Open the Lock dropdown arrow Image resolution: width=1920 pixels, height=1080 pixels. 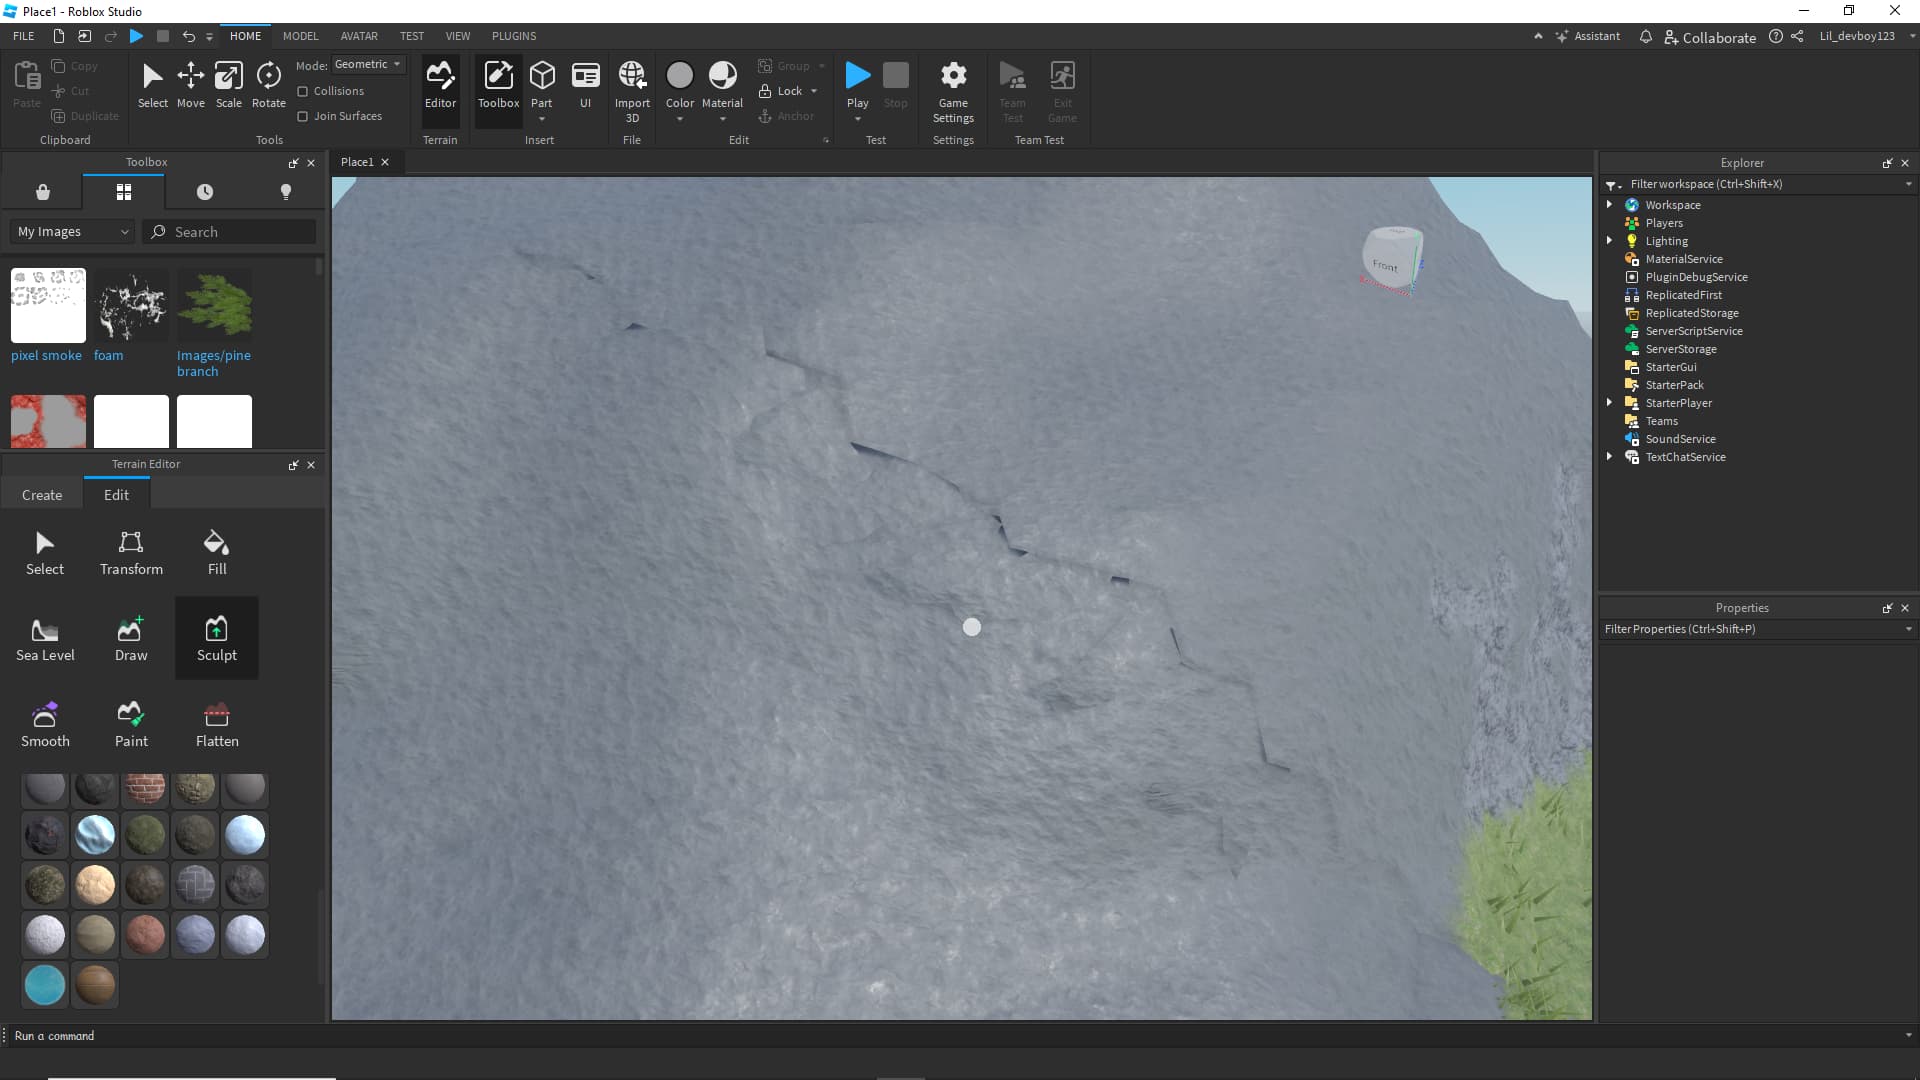pyautogui.click(x=814, y=91)
